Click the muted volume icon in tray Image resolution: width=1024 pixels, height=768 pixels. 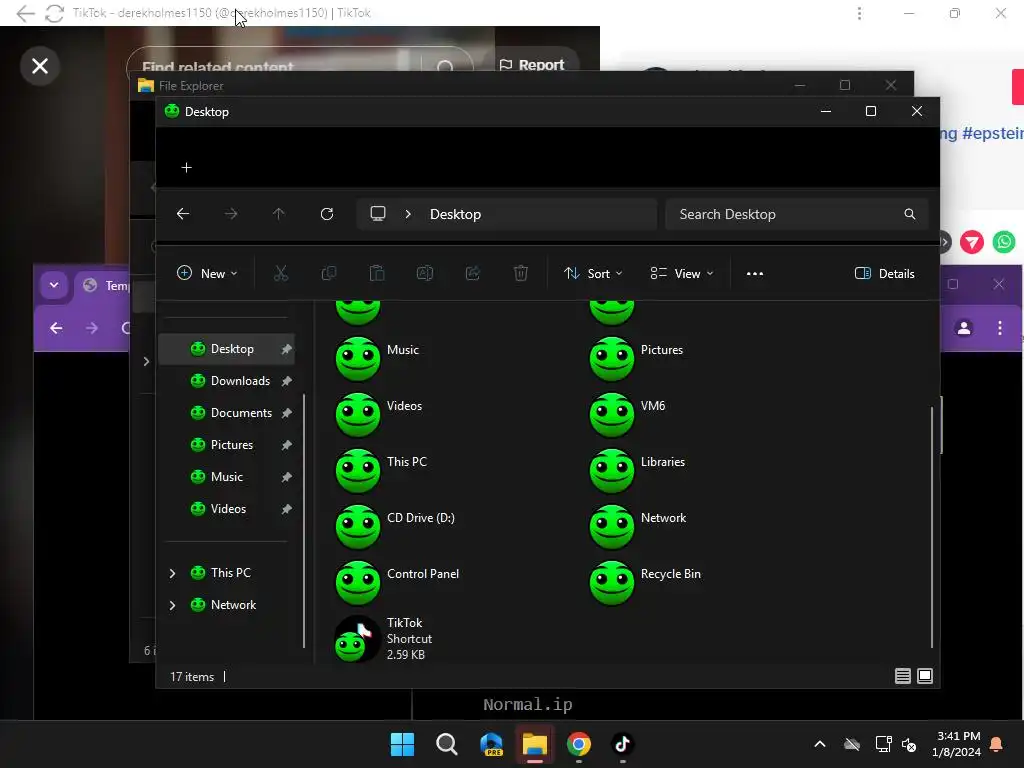[x=909, y=744]
